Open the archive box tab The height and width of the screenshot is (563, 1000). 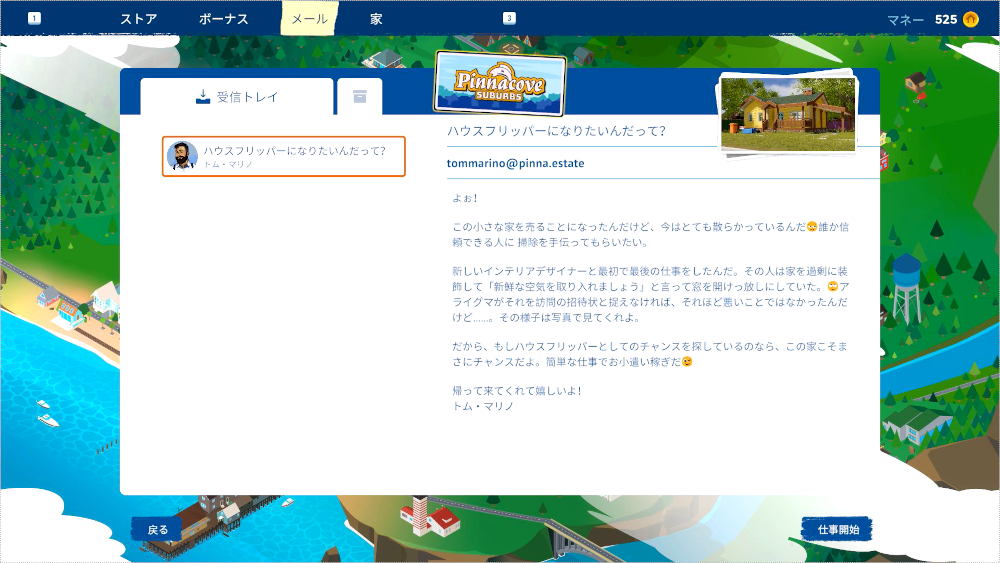(x=360, y=97)
